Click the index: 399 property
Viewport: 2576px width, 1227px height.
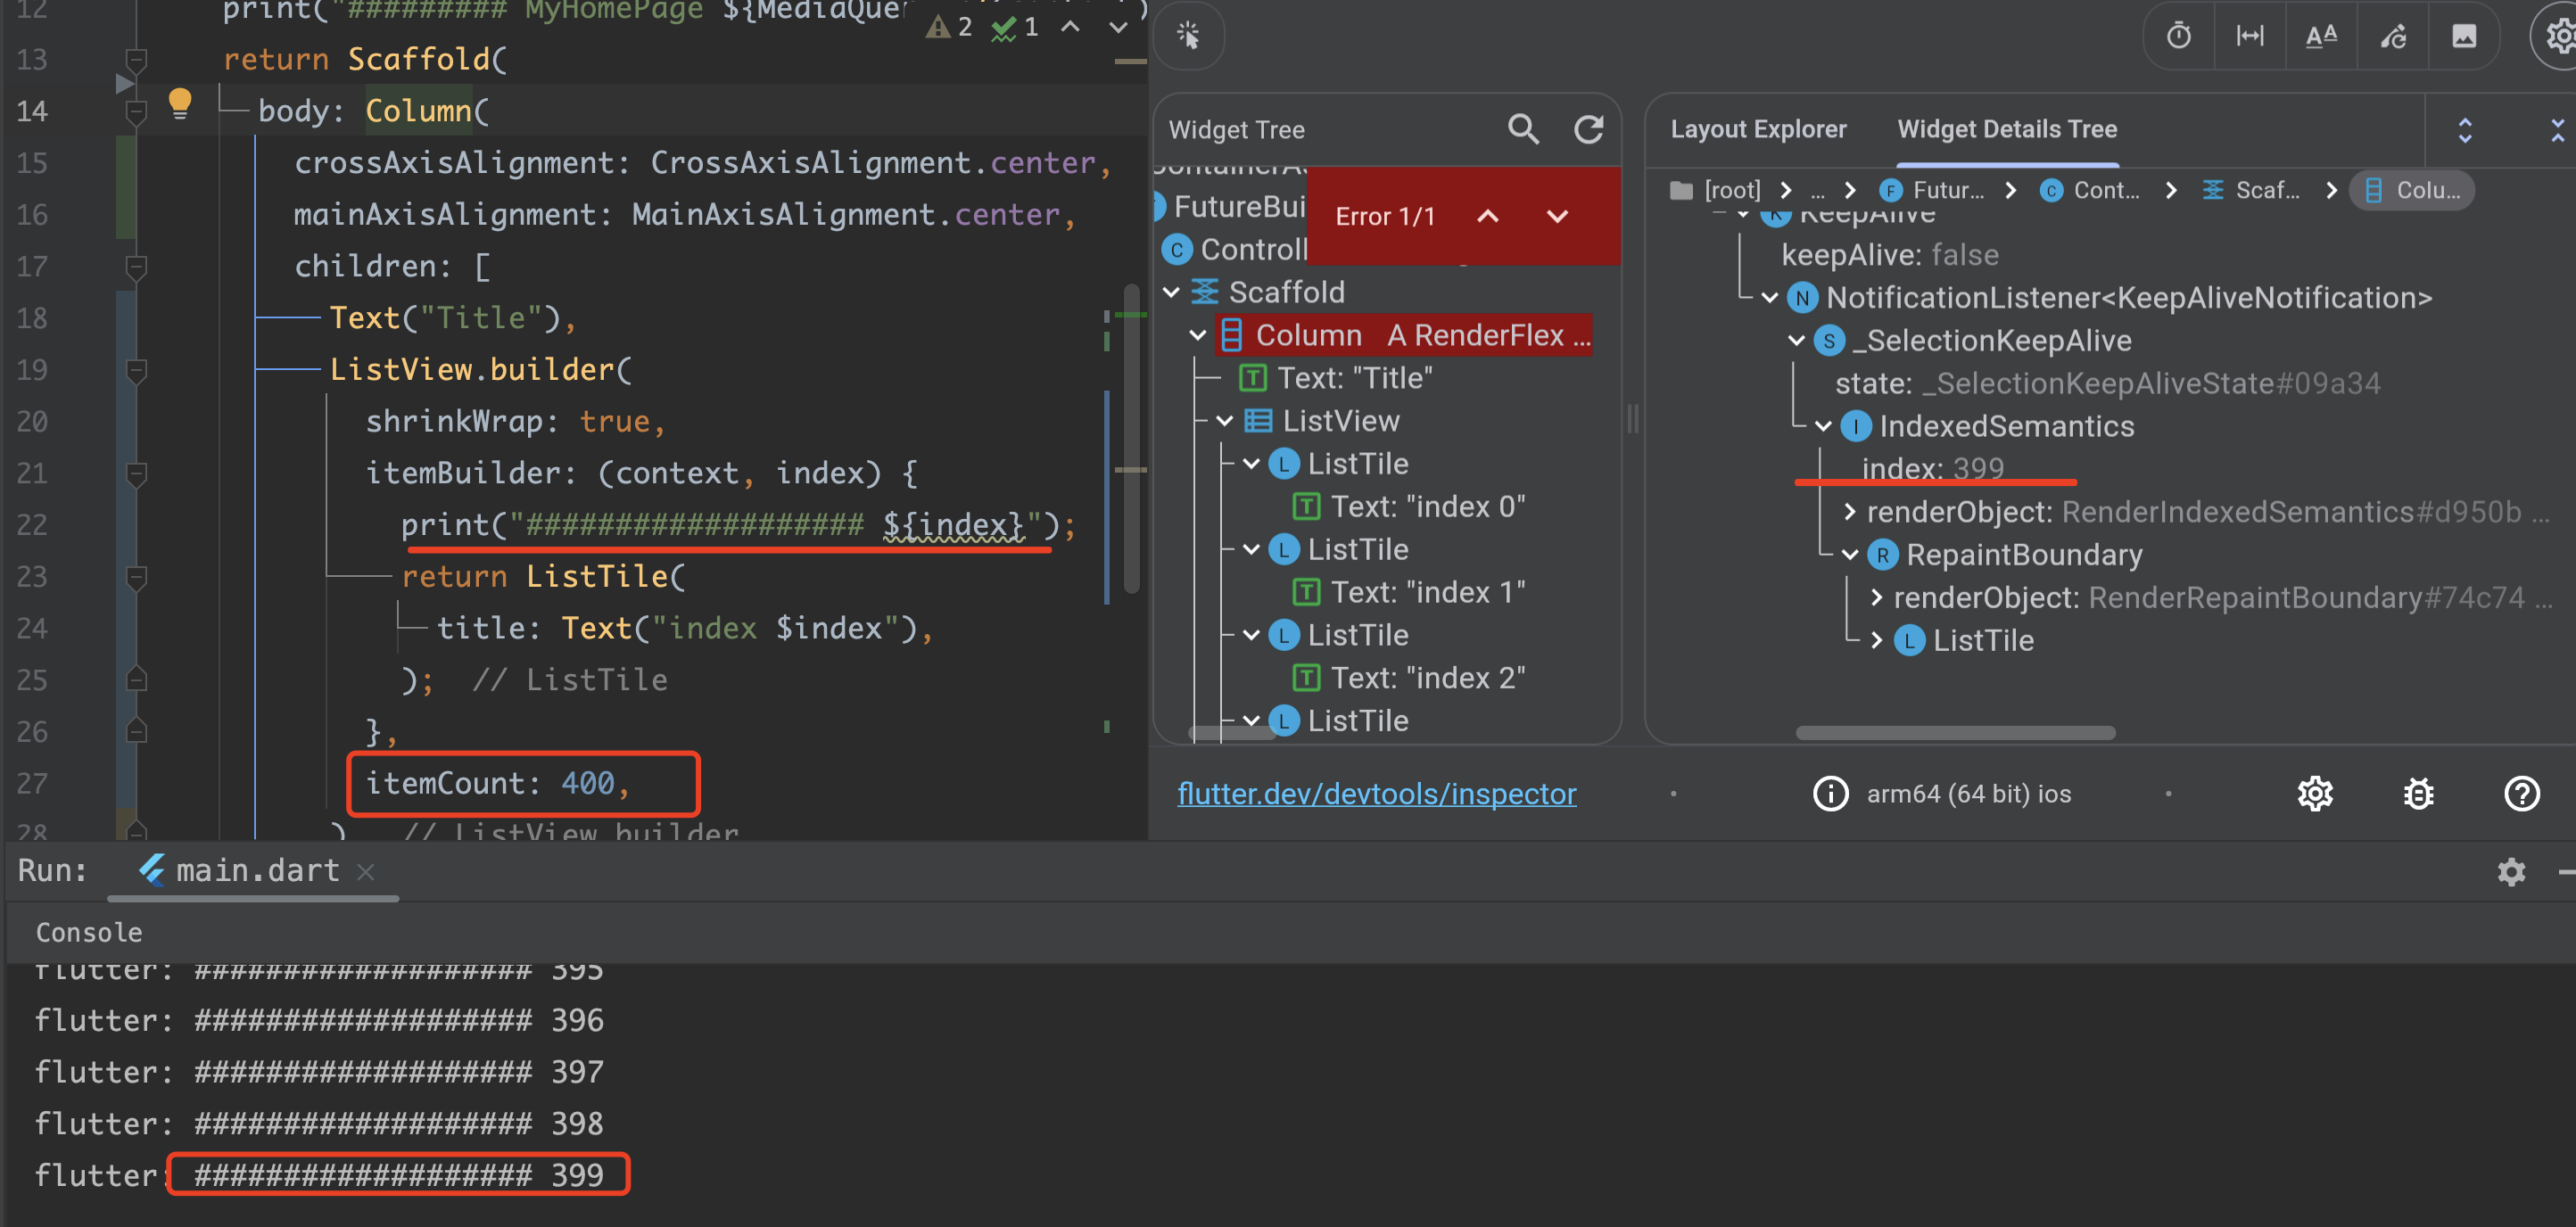tap(1933, 468)
